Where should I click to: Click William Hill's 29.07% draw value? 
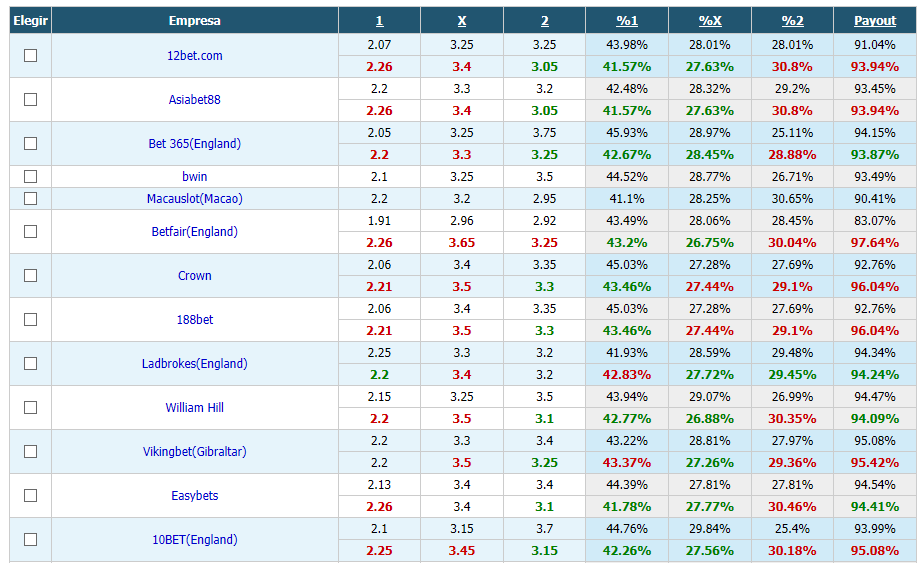click(710, 397)
